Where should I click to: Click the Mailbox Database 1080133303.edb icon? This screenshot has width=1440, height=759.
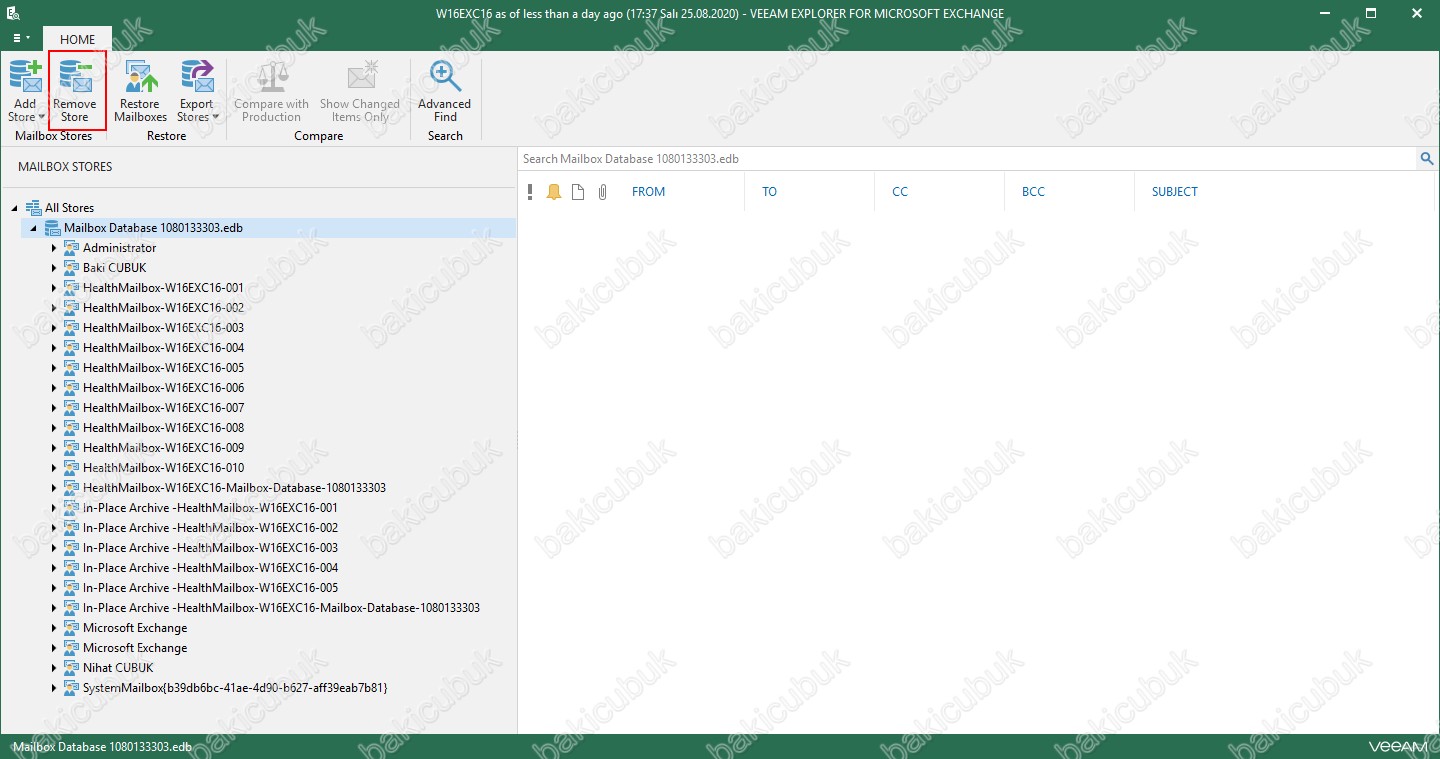52,228
